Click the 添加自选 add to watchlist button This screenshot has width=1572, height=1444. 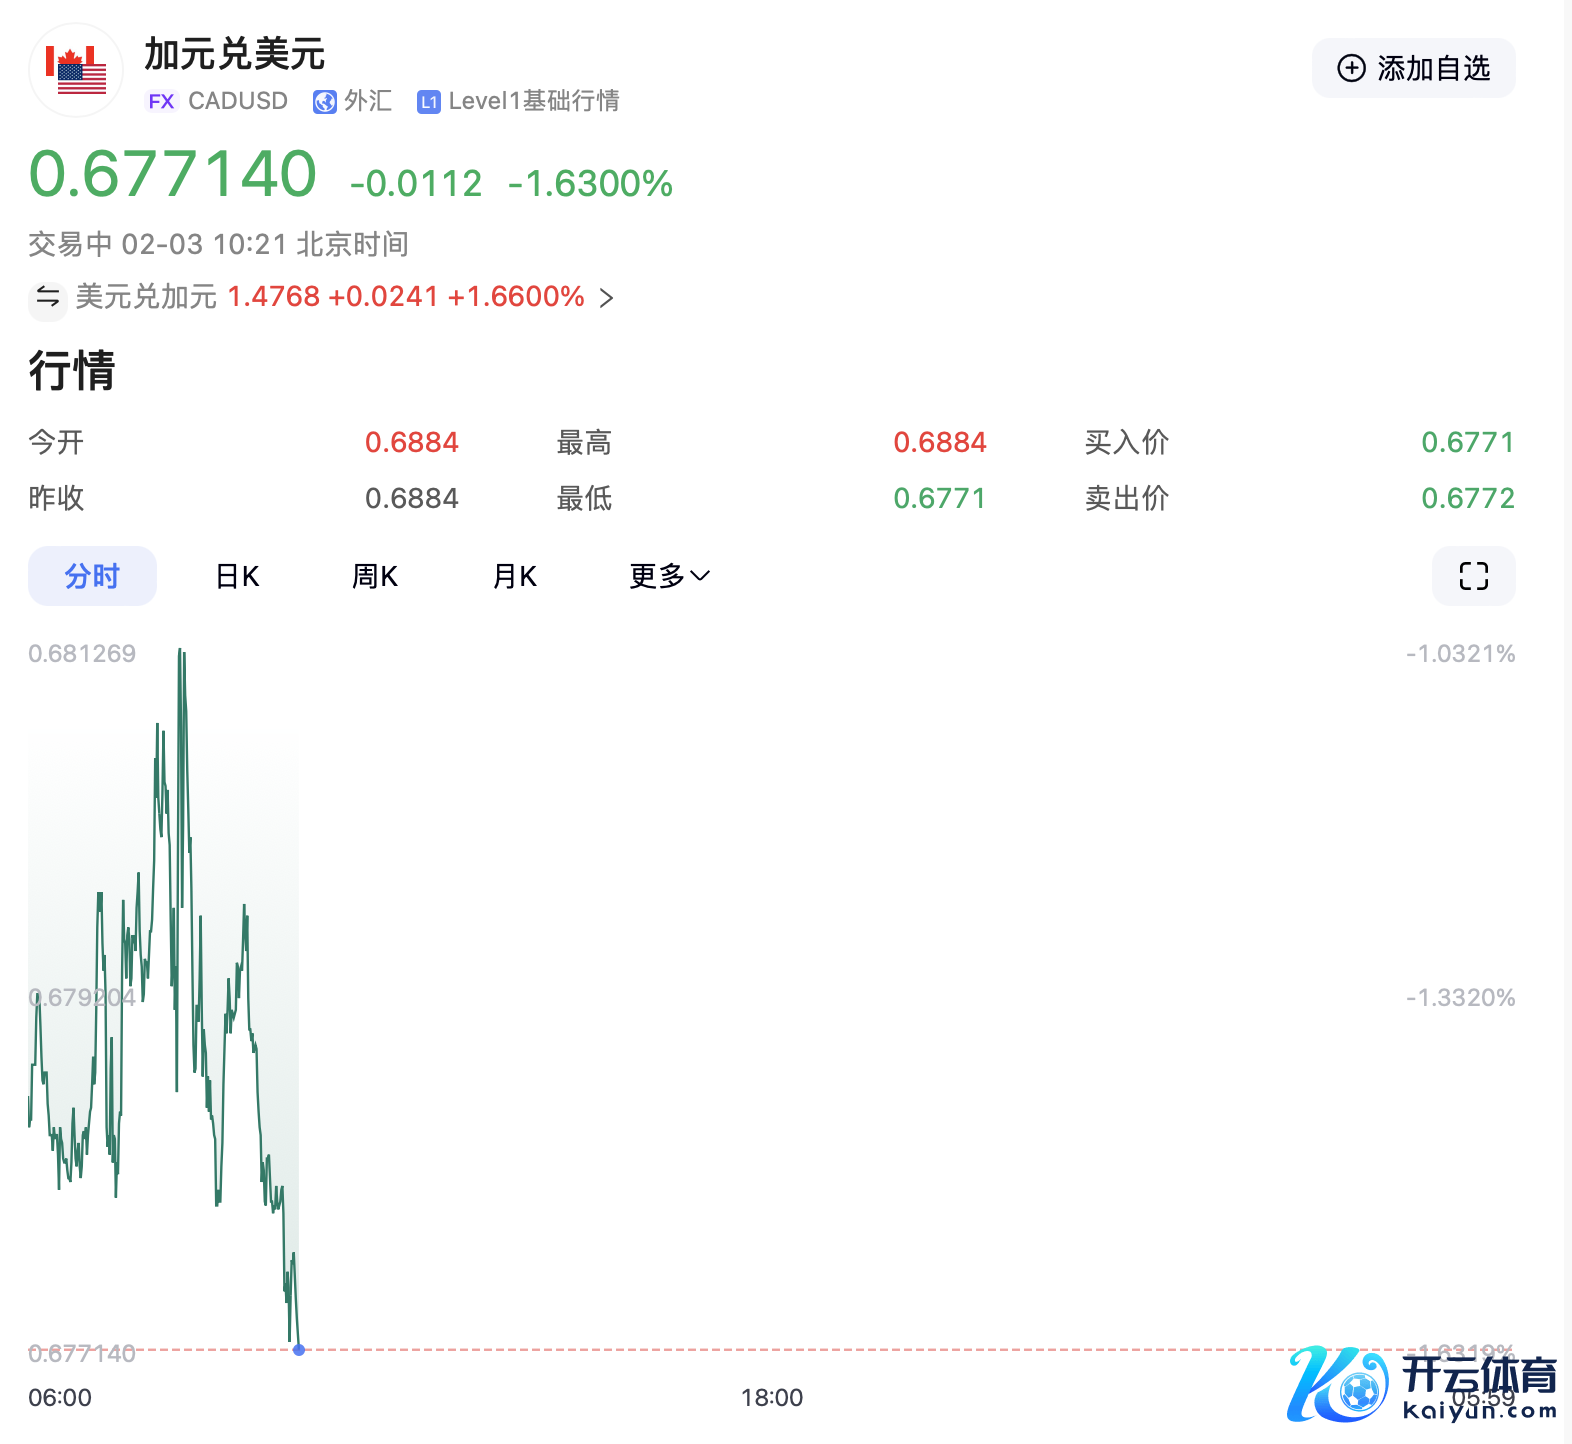pyautogui.click(x=1413, y=68)
